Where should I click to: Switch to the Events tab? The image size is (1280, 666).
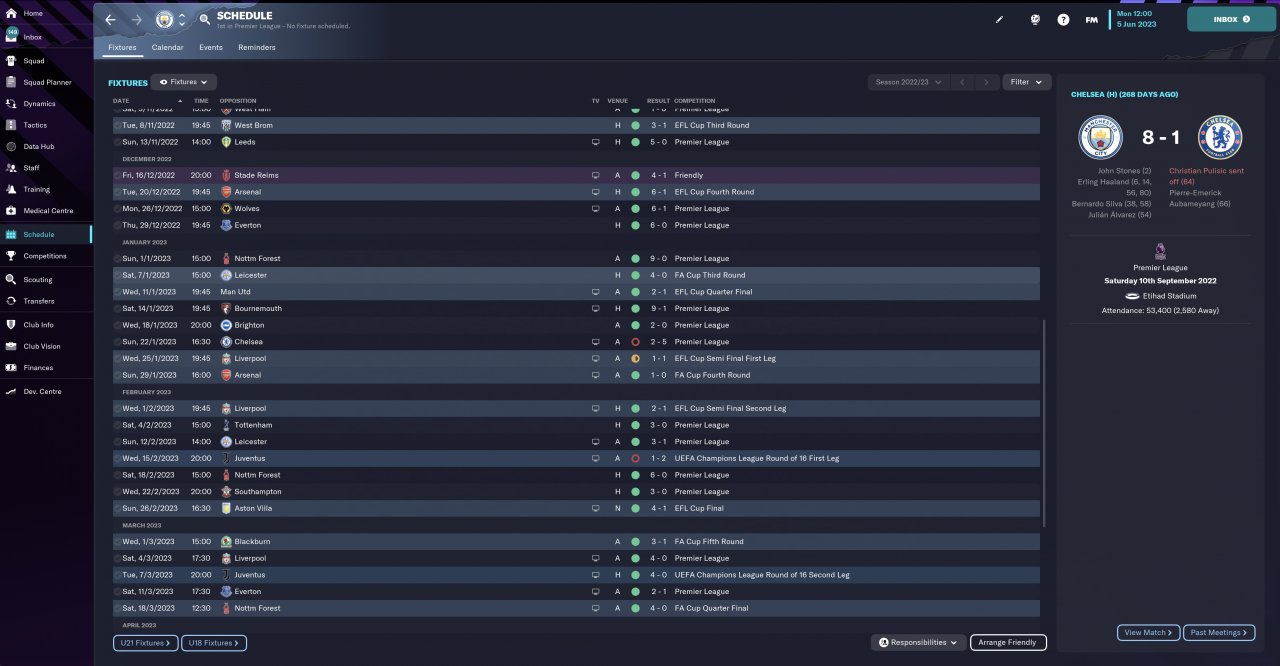click(x=211, y=47)
